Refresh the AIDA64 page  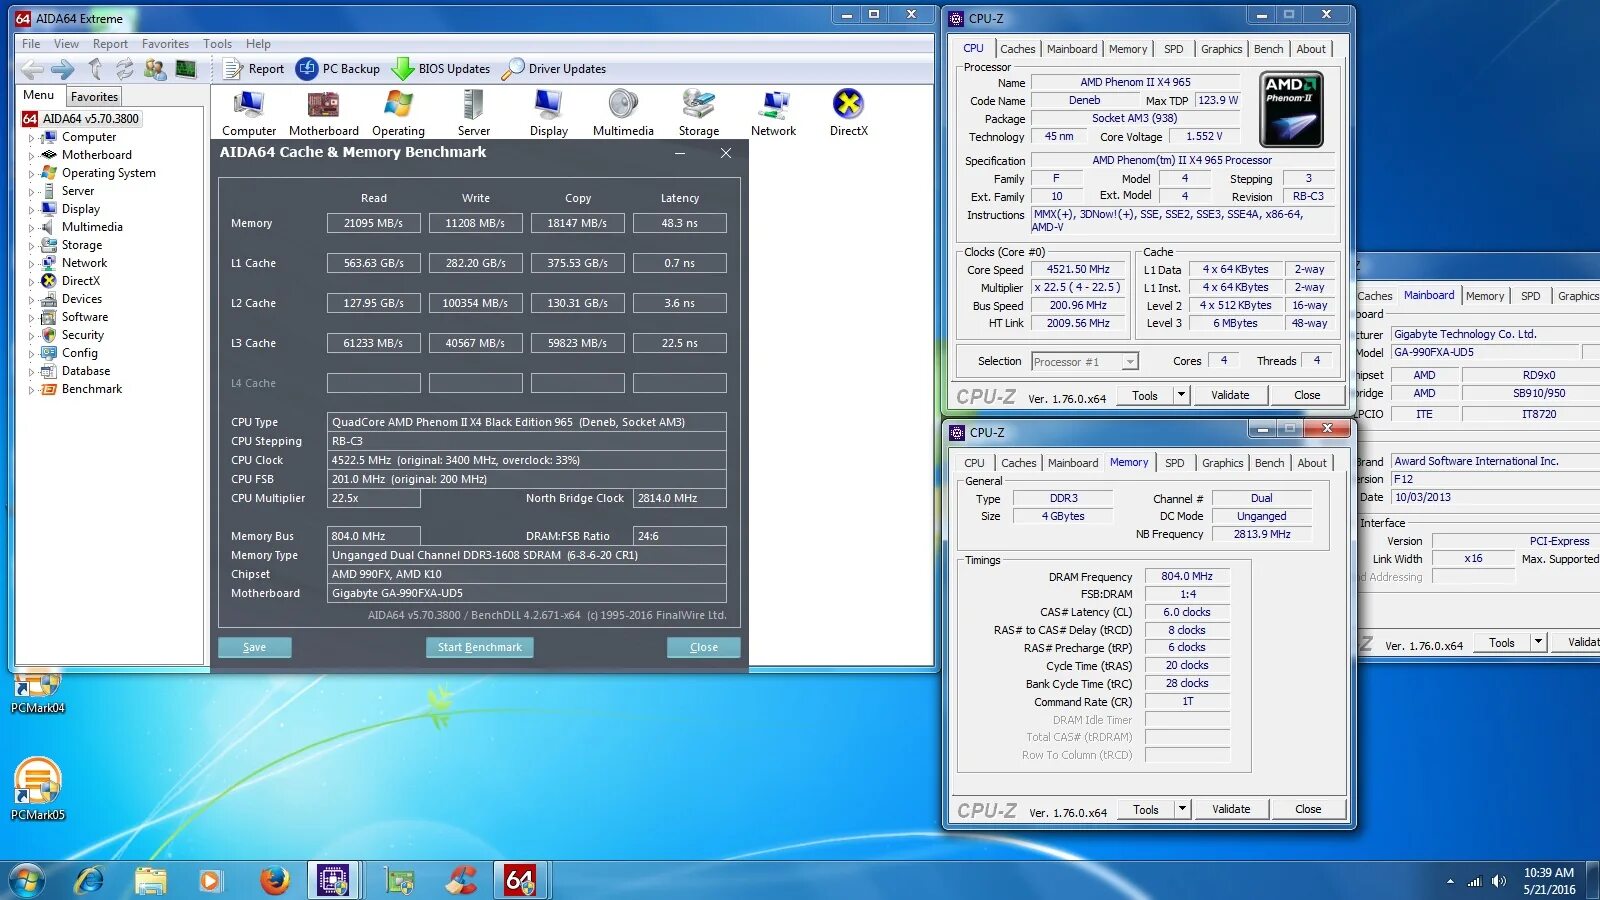tap(124, 69)
